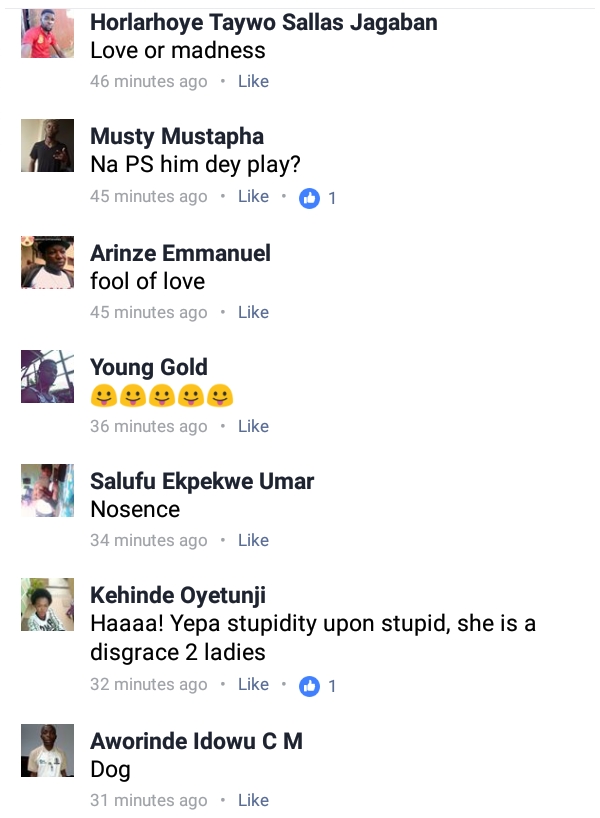600x818 pixels.
Task: Like Young Gold's emoji comment
Action: (253, 426)
